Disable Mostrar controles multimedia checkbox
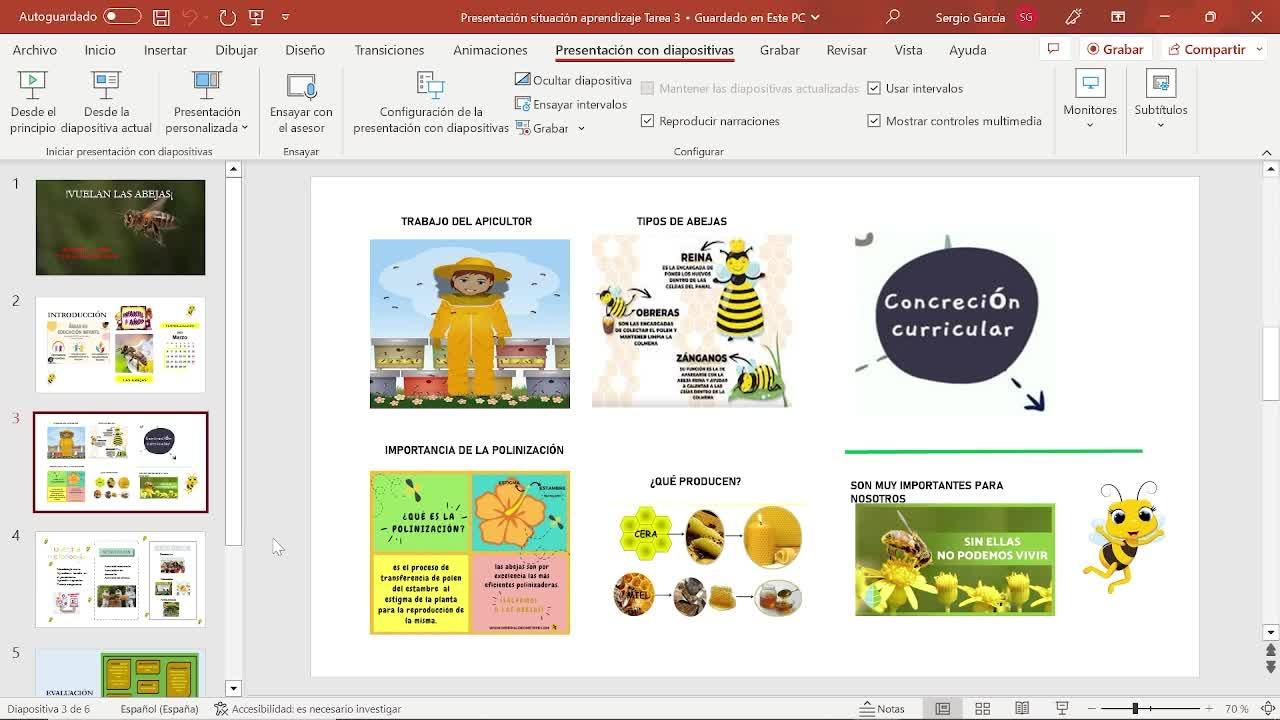The height and width of the screenshot is (720, 1280). pos(874,121)
